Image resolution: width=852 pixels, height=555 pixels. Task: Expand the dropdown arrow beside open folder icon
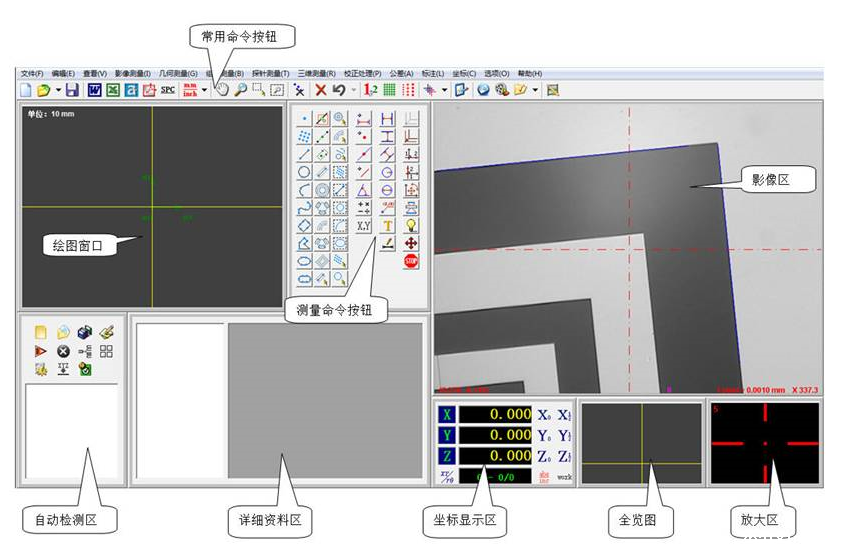[x=58, y=90]
